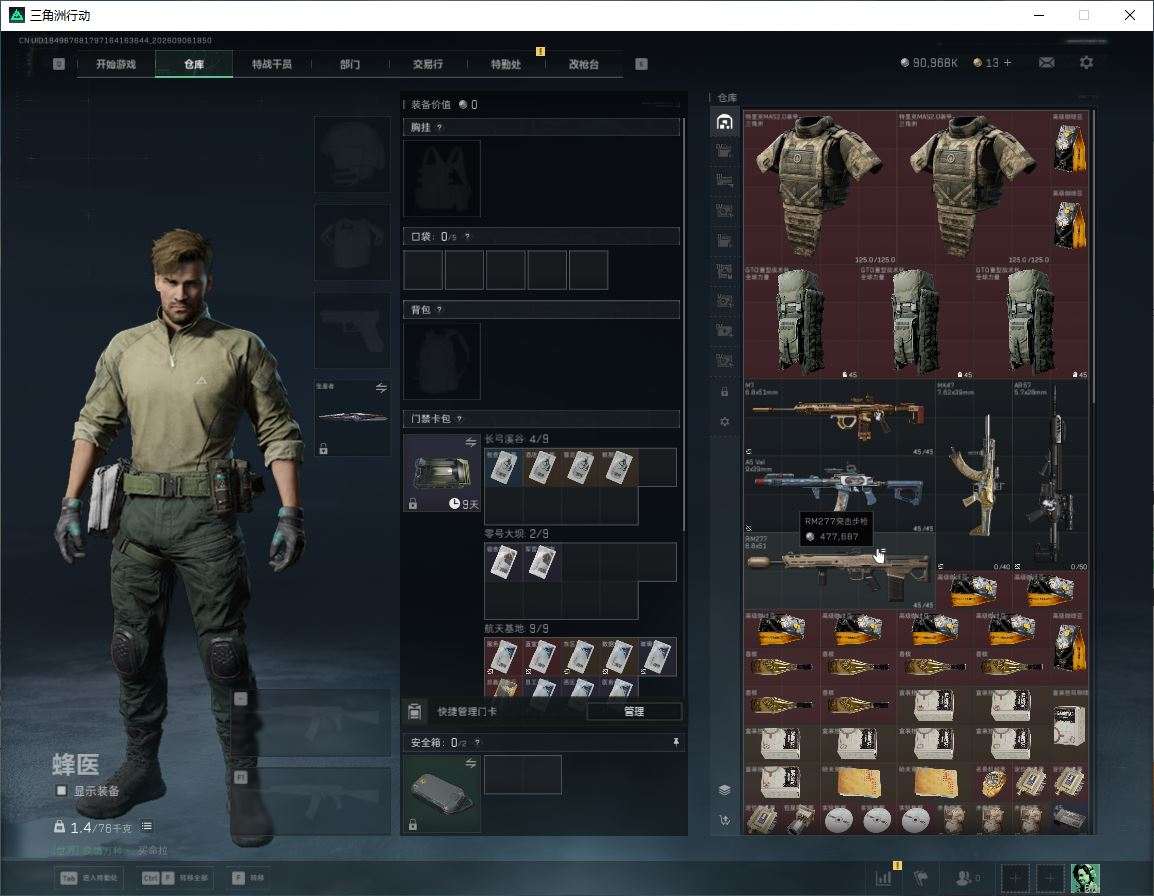Click the first empty teammate plus slot
Screen dimensions: 1154x896
(1015, 878)
